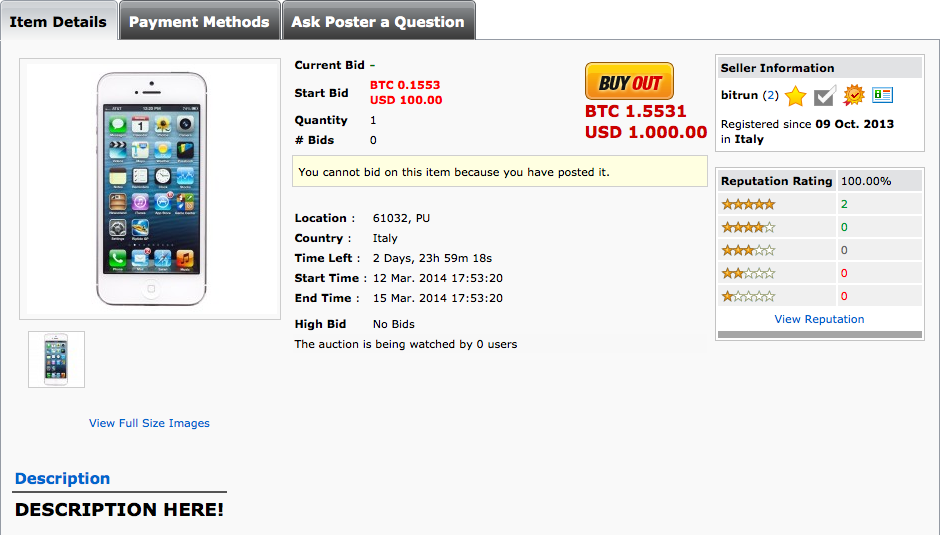Click 'Registered since 09 Oct. 2013' text
Screen dimensions: 940x535
807,124
